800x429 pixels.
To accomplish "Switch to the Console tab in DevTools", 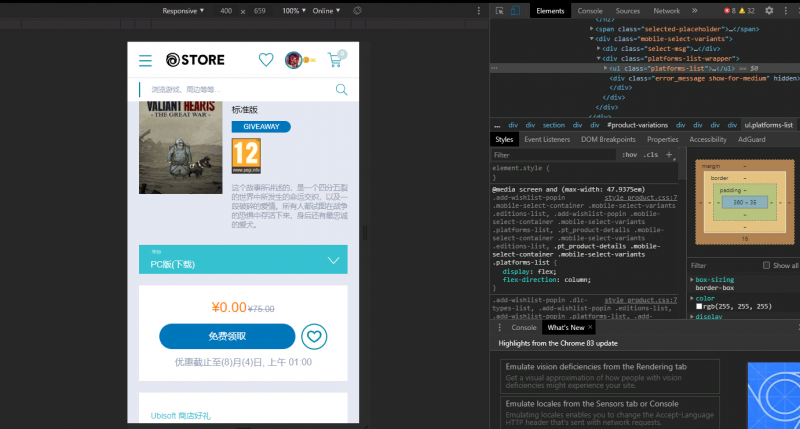I will coord(590,11).
